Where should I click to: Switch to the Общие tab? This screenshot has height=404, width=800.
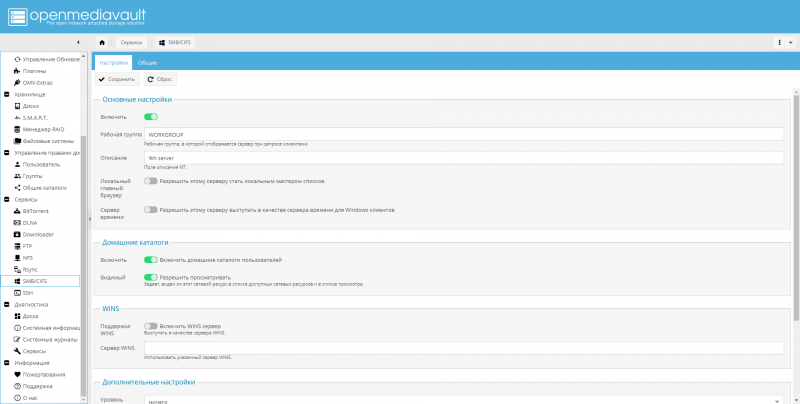[147, 63]
